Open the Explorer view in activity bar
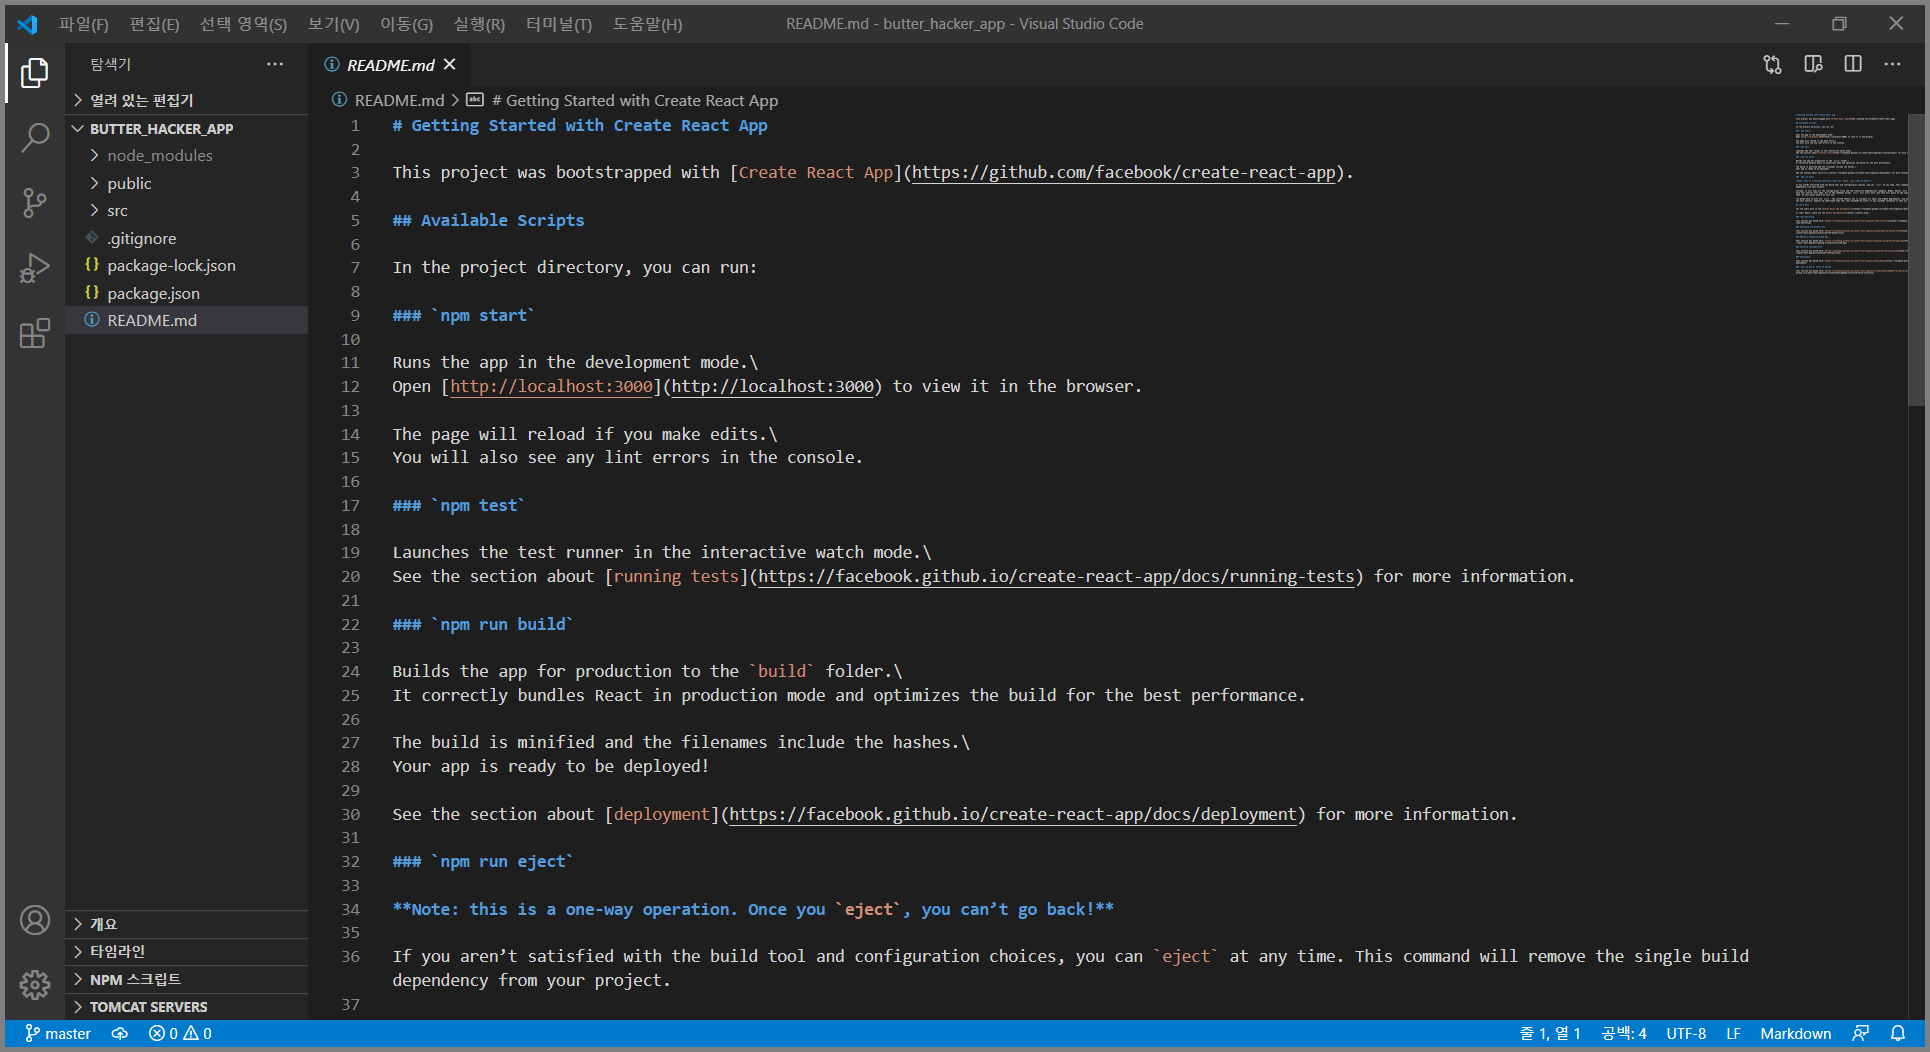The height and width of the screenshot is (1052, 1930). click(35, 73)
